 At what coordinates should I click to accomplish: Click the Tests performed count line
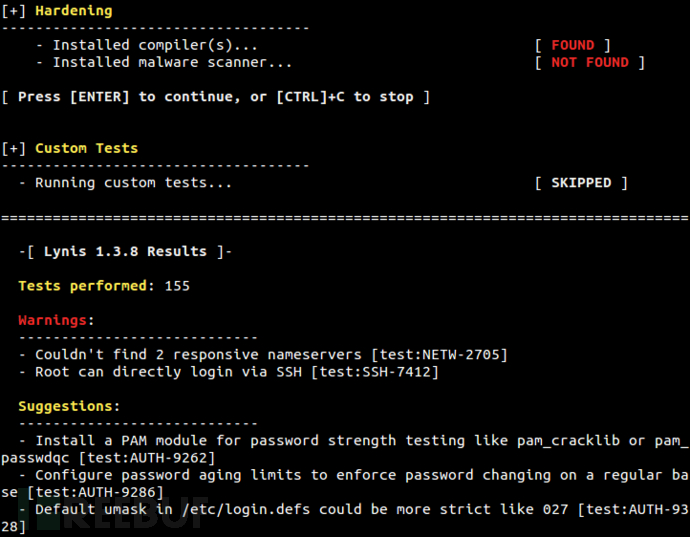104,286
